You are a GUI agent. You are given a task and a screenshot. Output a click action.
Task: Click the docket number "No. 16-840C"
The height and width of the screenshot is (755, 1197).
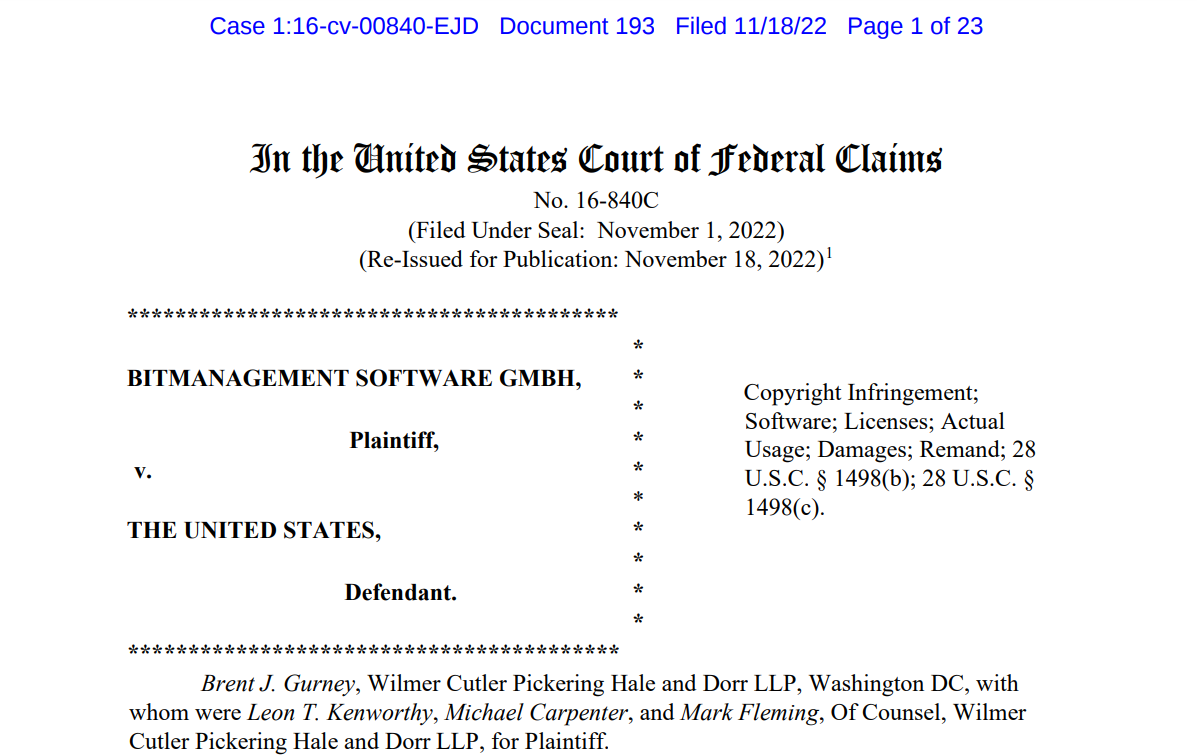[596, 201]
